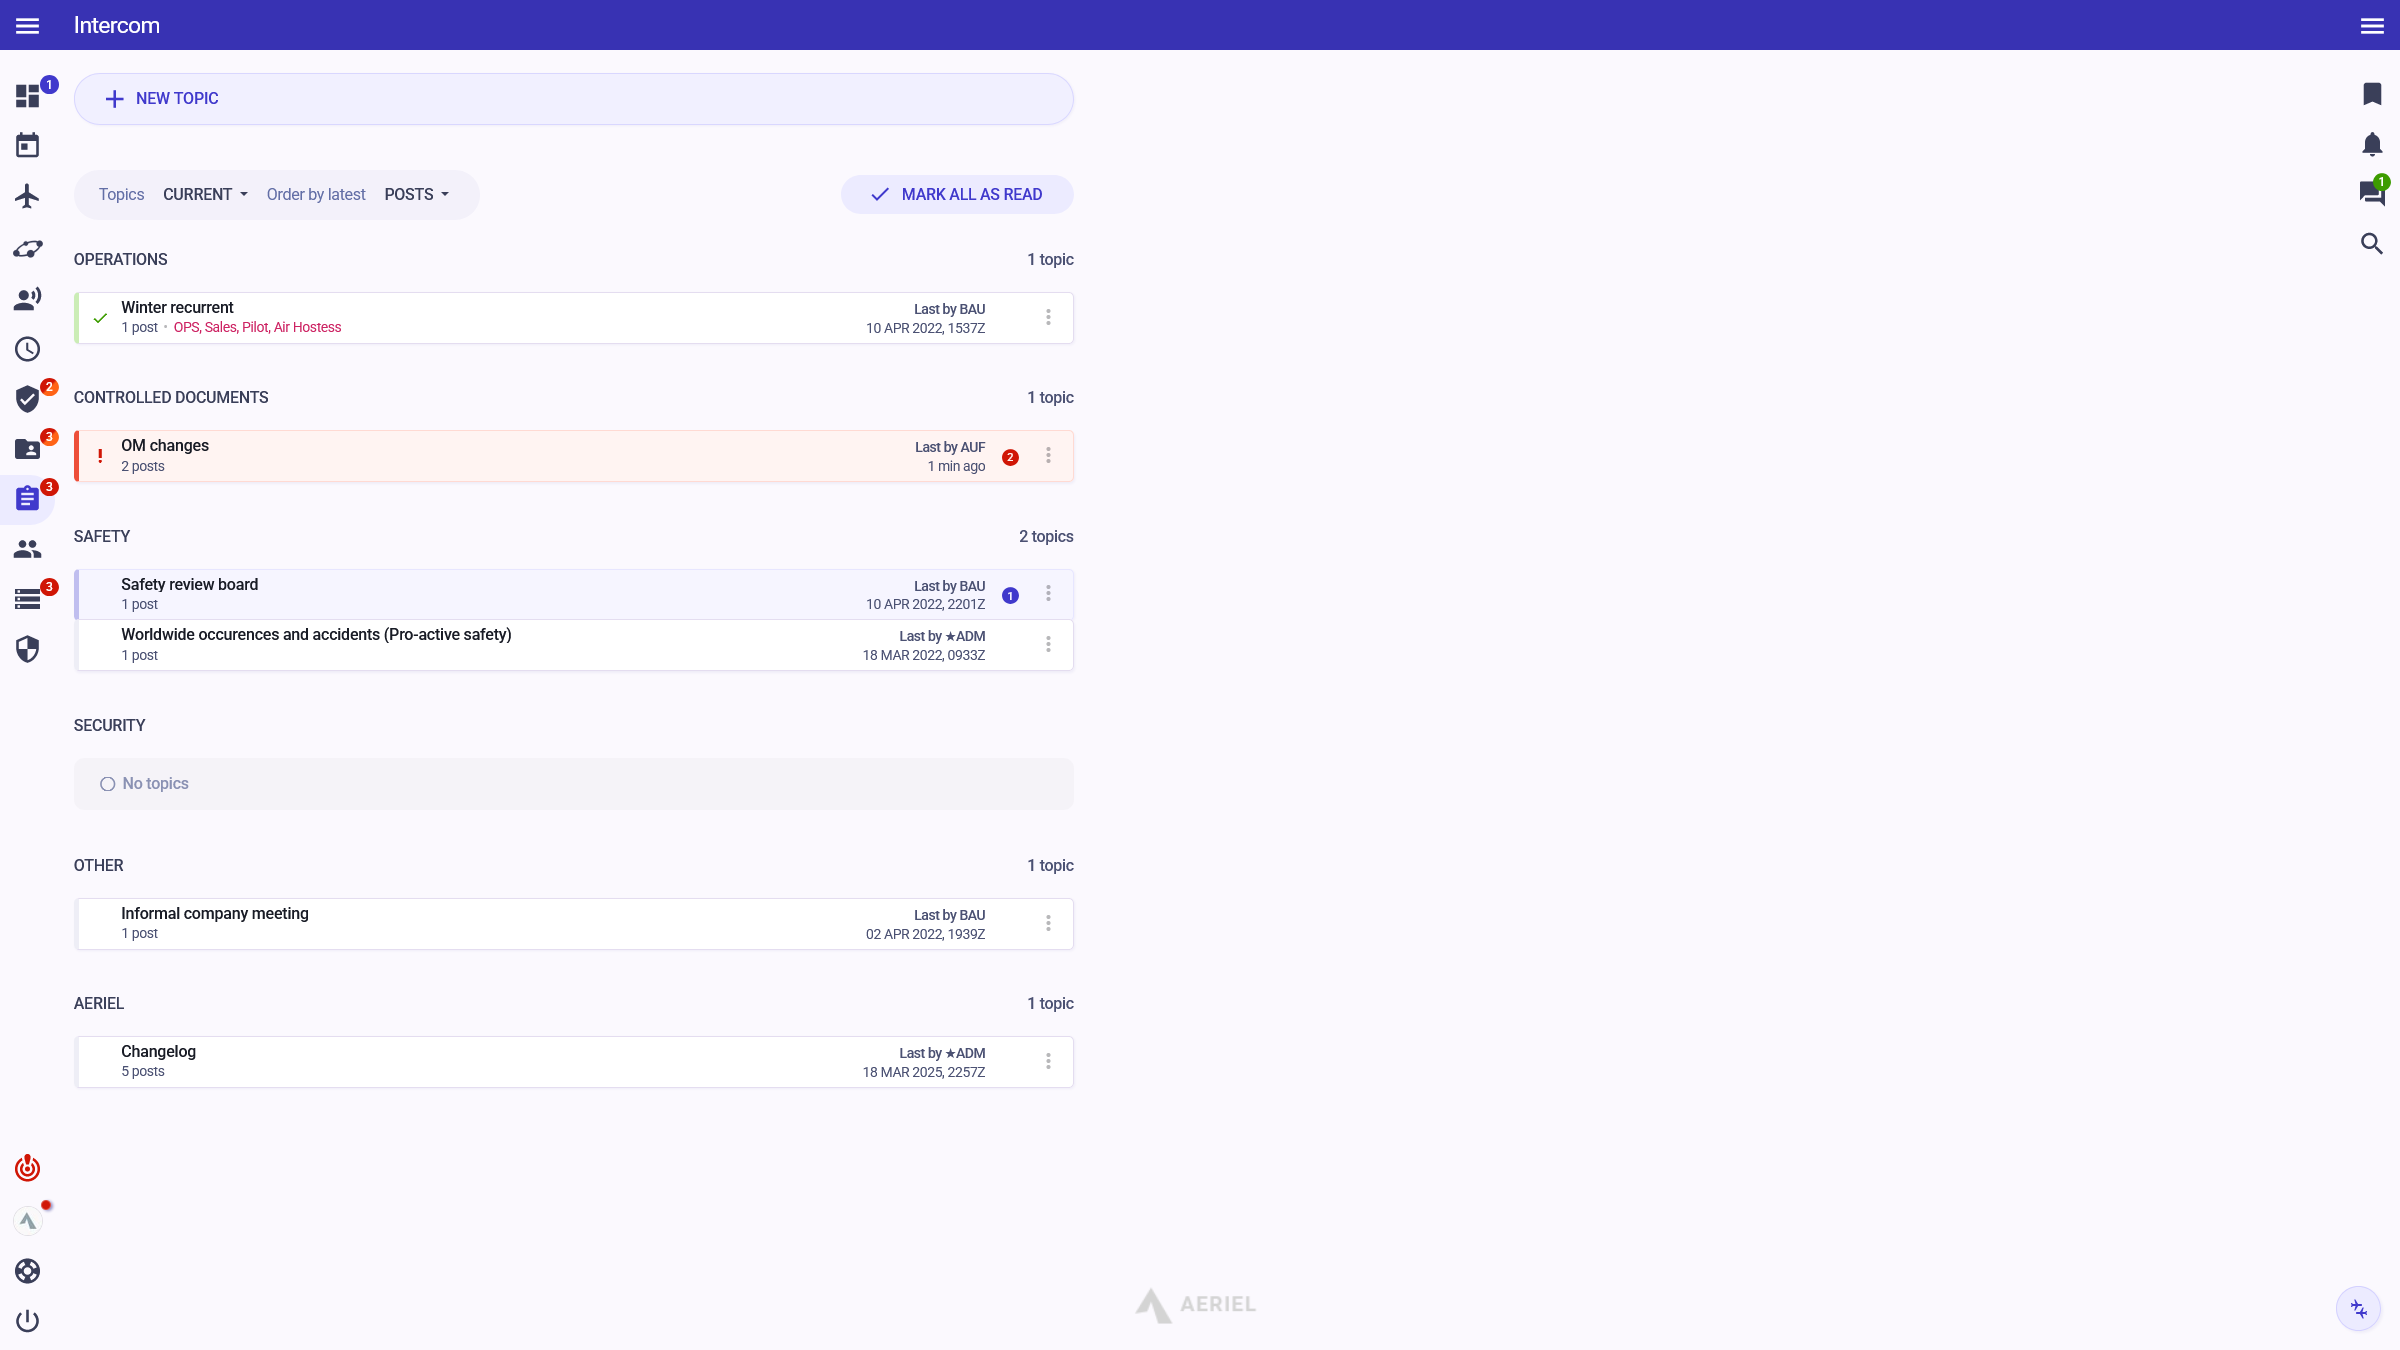Open the airplane flights icon
Image resolution: width=2400 pixels, height=1350 pixels.
pyautogui.click(x=27, y=196)
